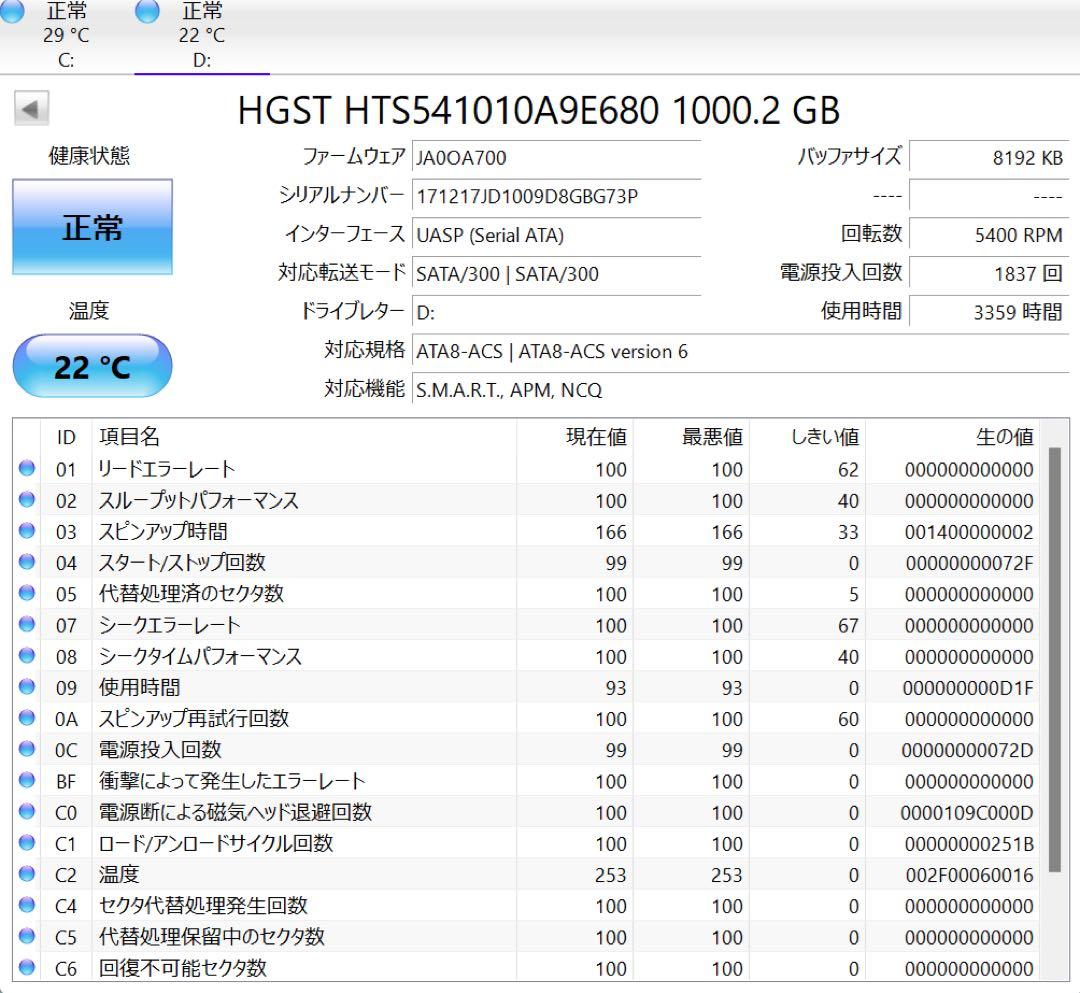The height and width of the screenshot is (993, 1080).
Task: Select the シークタイムパフォーマンス row
Action: tap(526, 656)
